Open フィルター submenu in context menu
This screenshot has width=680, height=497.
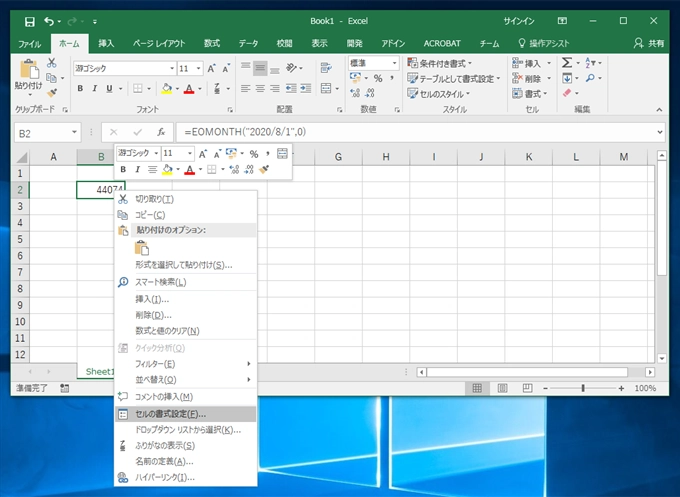186,364
